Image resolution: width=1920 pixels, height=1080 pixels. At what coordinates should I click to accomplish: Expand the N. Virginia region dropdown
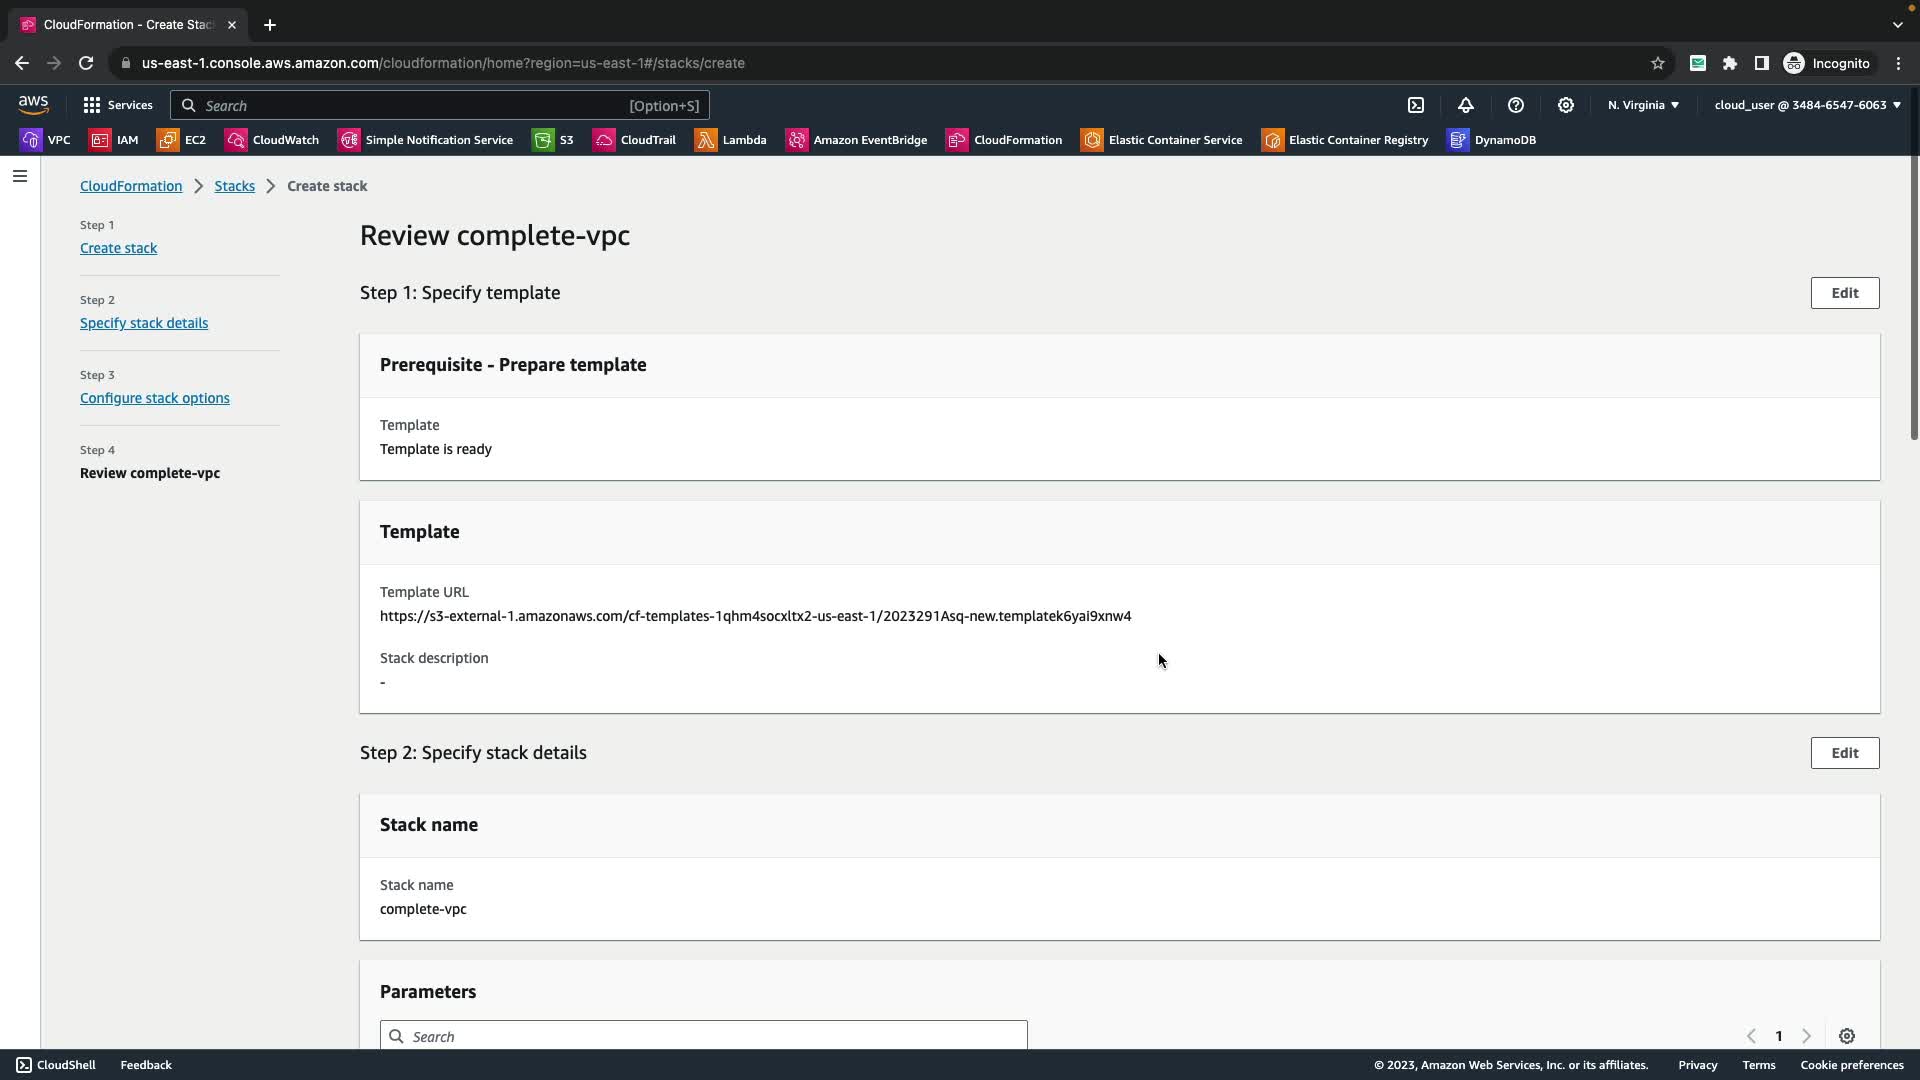coord(1643,105)
